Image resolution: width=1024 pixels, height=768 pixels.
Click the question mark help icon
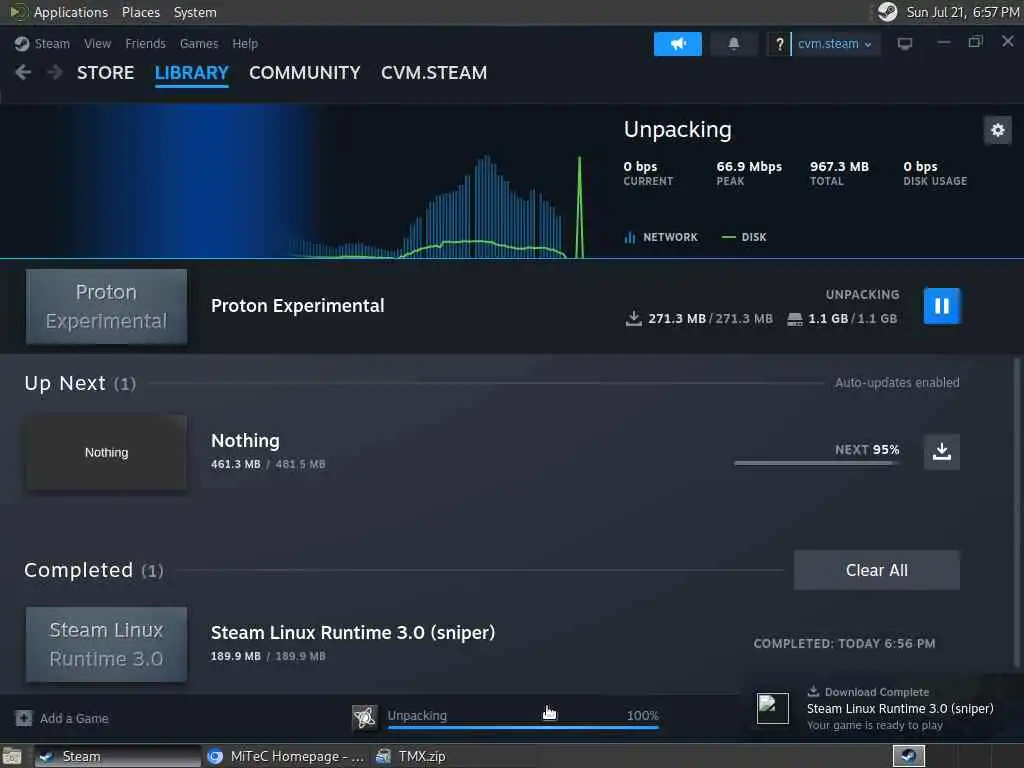[778, 44]
